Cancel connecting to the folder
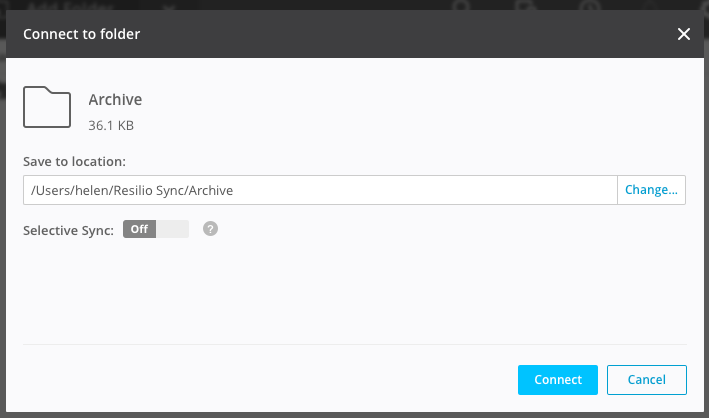This screenshot has width=709, height=418. pyautogui.click(x=647, y=380)
